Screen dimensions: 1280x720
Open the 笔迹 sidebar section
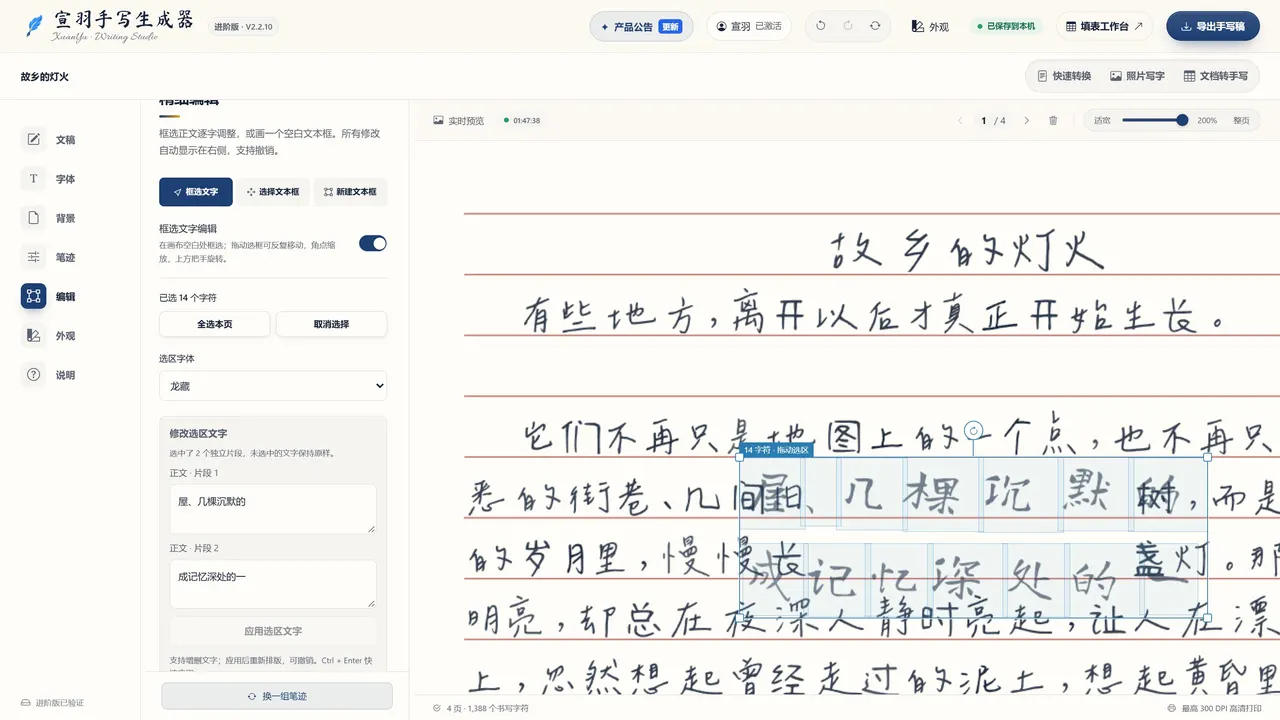coord(50,257)
